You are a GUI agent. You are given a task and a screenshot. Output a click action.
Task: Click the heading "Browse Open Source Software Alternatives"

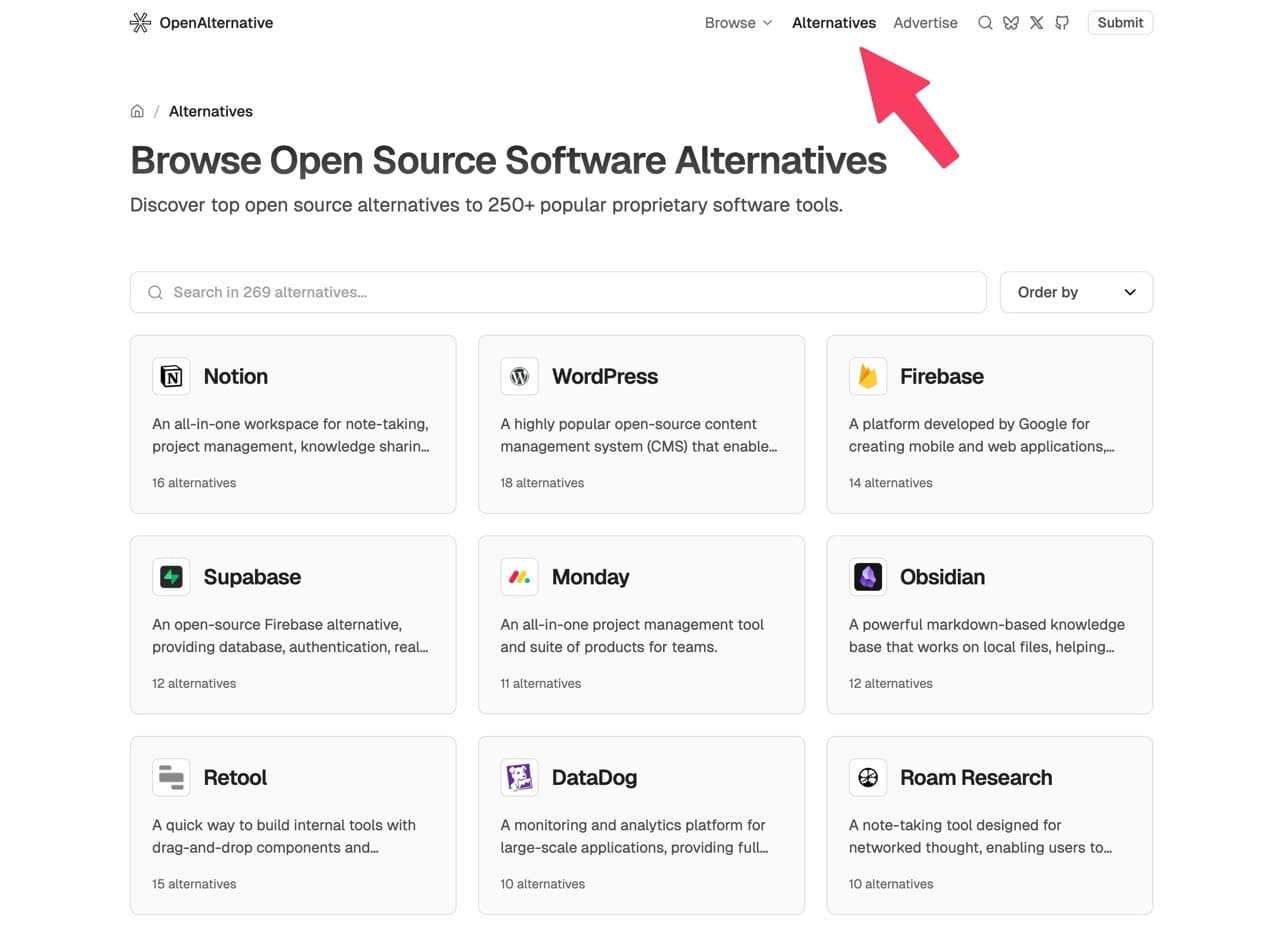pos(508,160)
